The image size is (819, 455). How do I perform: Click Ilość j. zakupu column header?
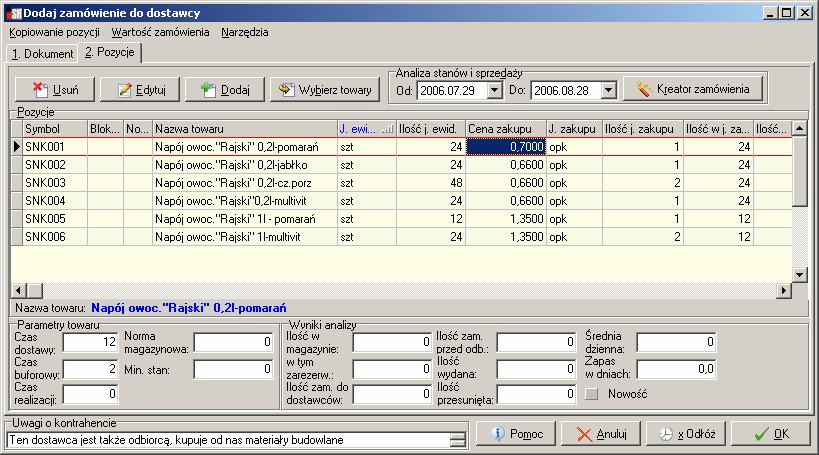[x=642, y=129]
